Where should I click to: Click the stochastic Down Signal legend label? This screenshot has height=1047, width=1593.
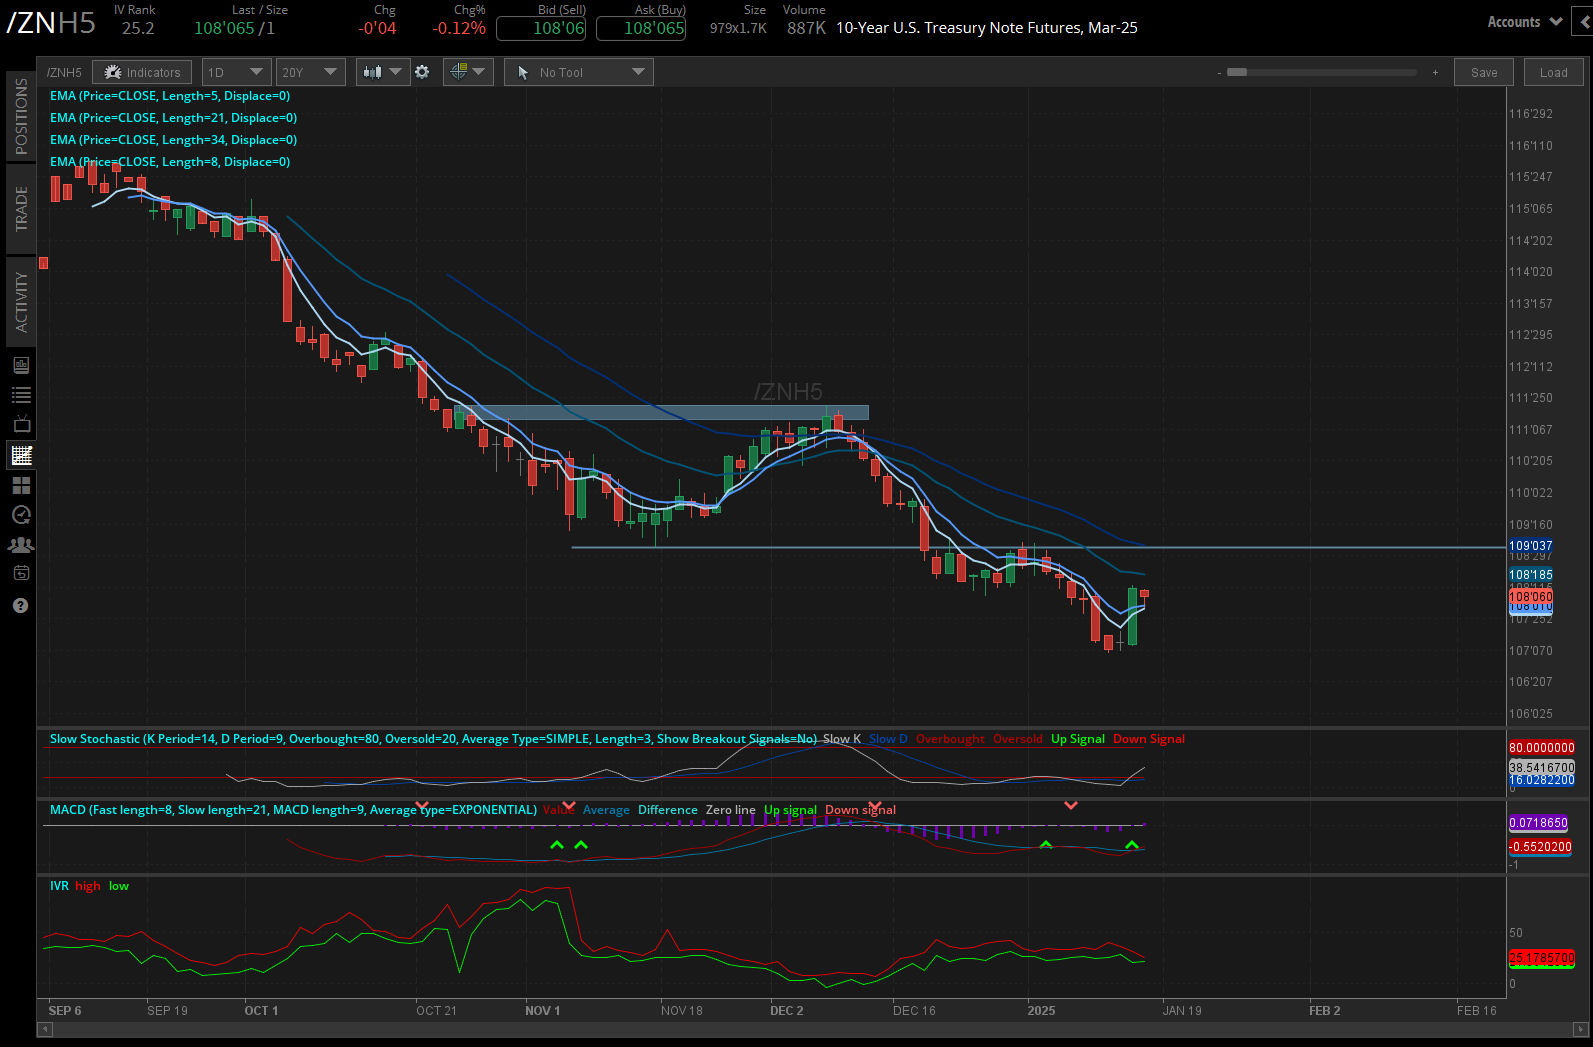(1149, 739)
